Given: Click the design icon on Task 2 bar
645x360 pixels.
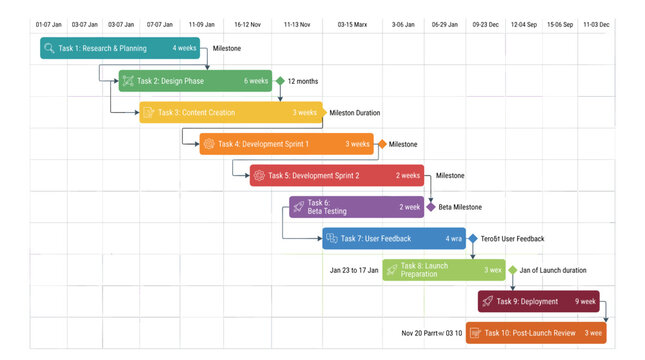Looking at the screenshot, I should tap(128, 81).
